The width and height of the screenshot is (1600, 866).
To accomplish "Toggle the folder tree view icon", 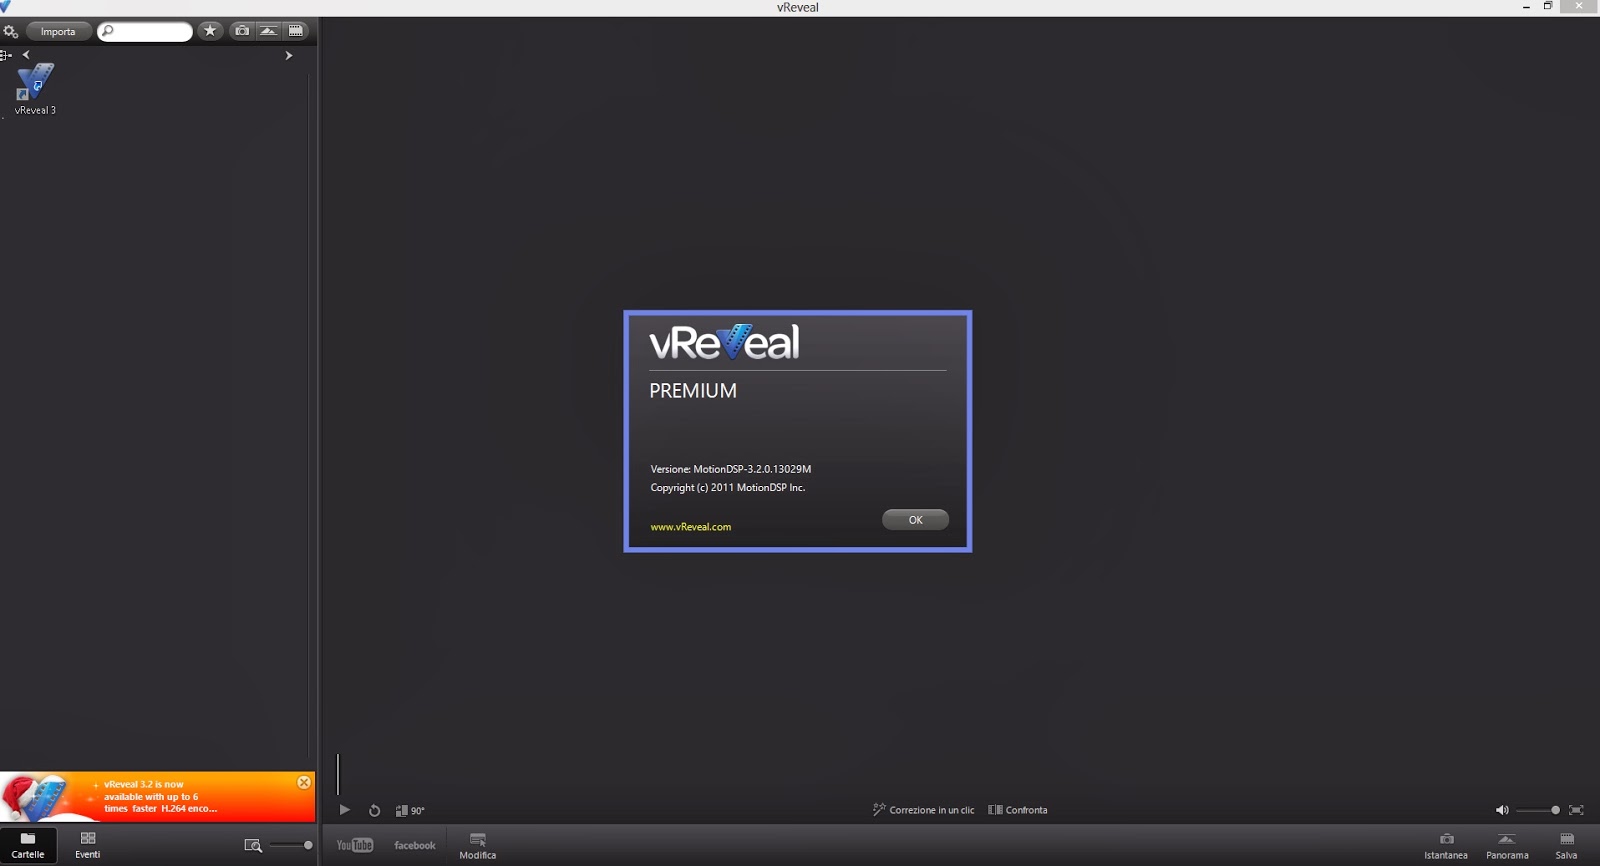I will [x=6, y=55].
